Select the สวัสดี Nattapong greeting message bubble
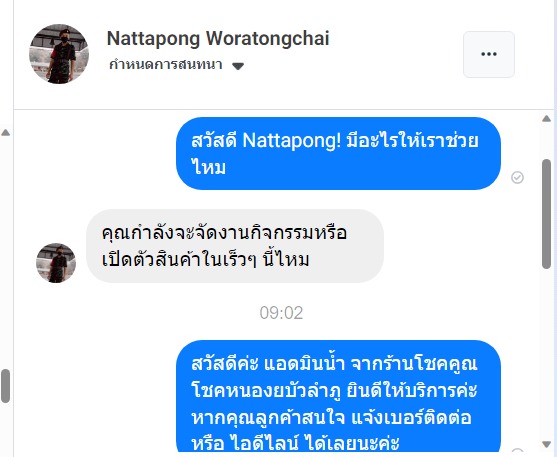Screen dimensions: 557x457 [339, 154]
